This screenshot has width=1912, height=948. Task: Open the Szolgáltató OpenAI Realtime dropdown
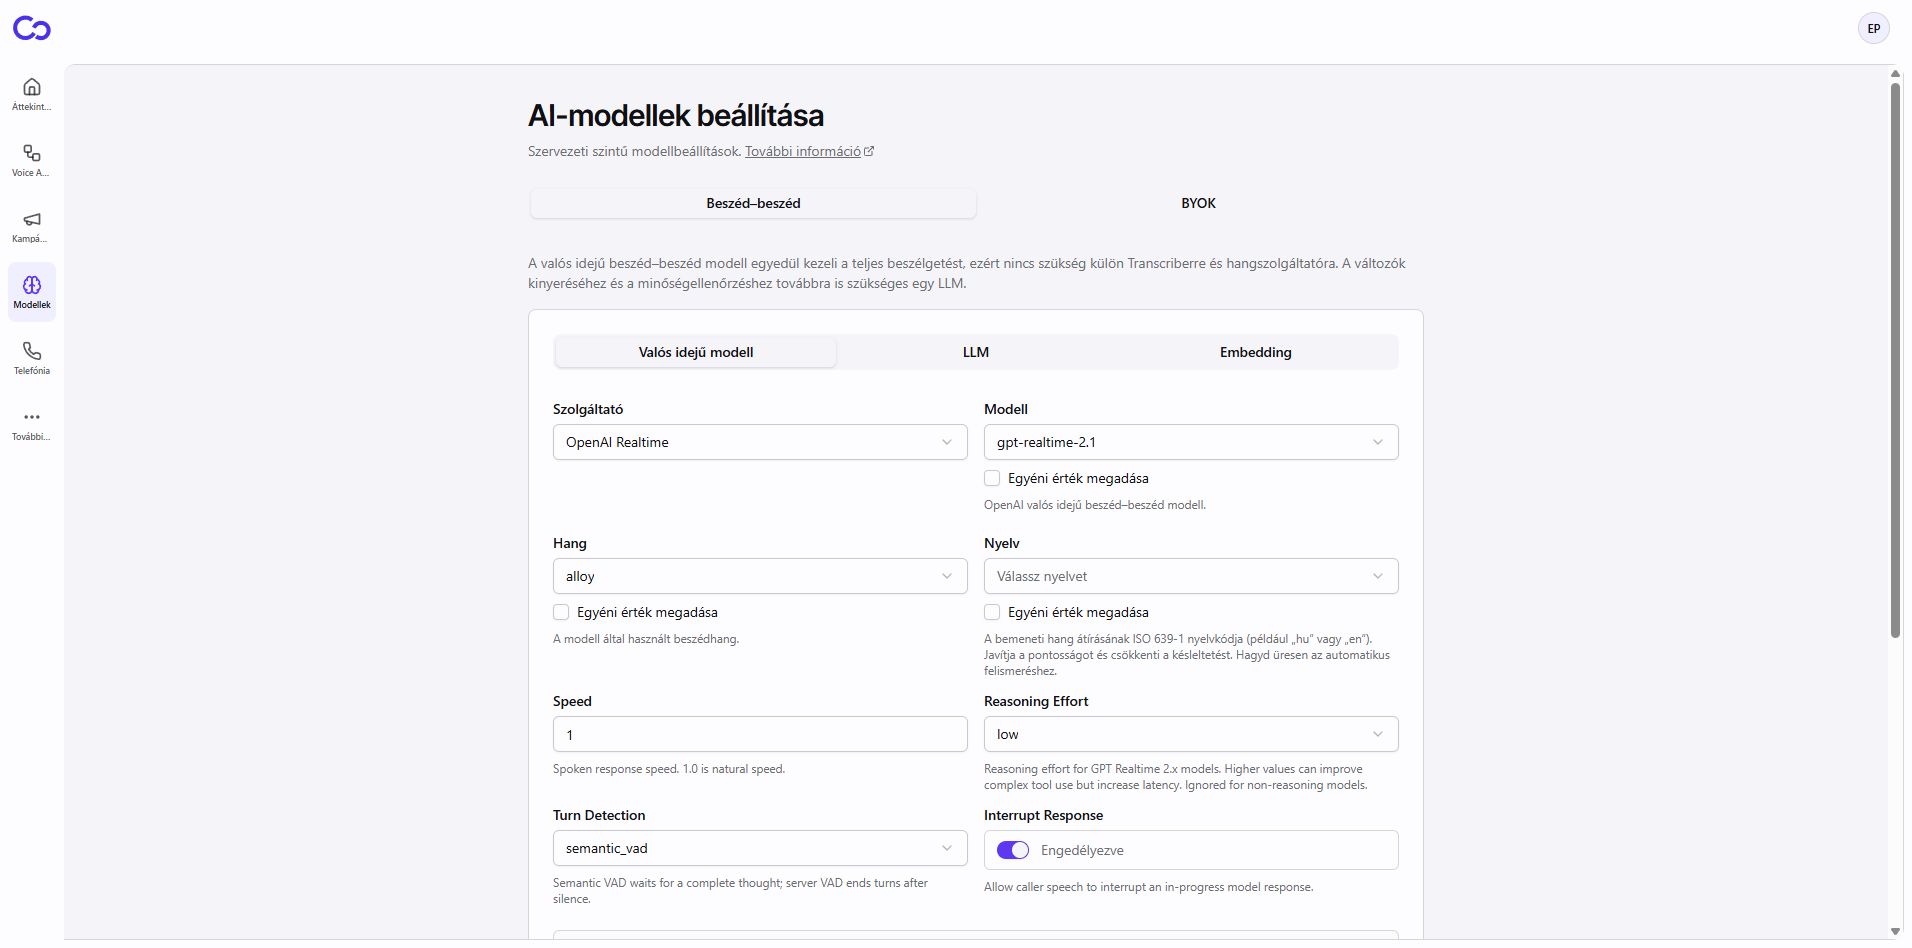pyautogui.click(x=760, y=442)
